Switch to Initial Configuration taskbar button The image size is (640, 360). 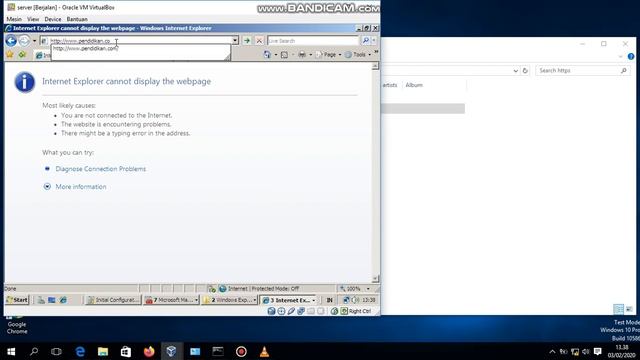113,300
